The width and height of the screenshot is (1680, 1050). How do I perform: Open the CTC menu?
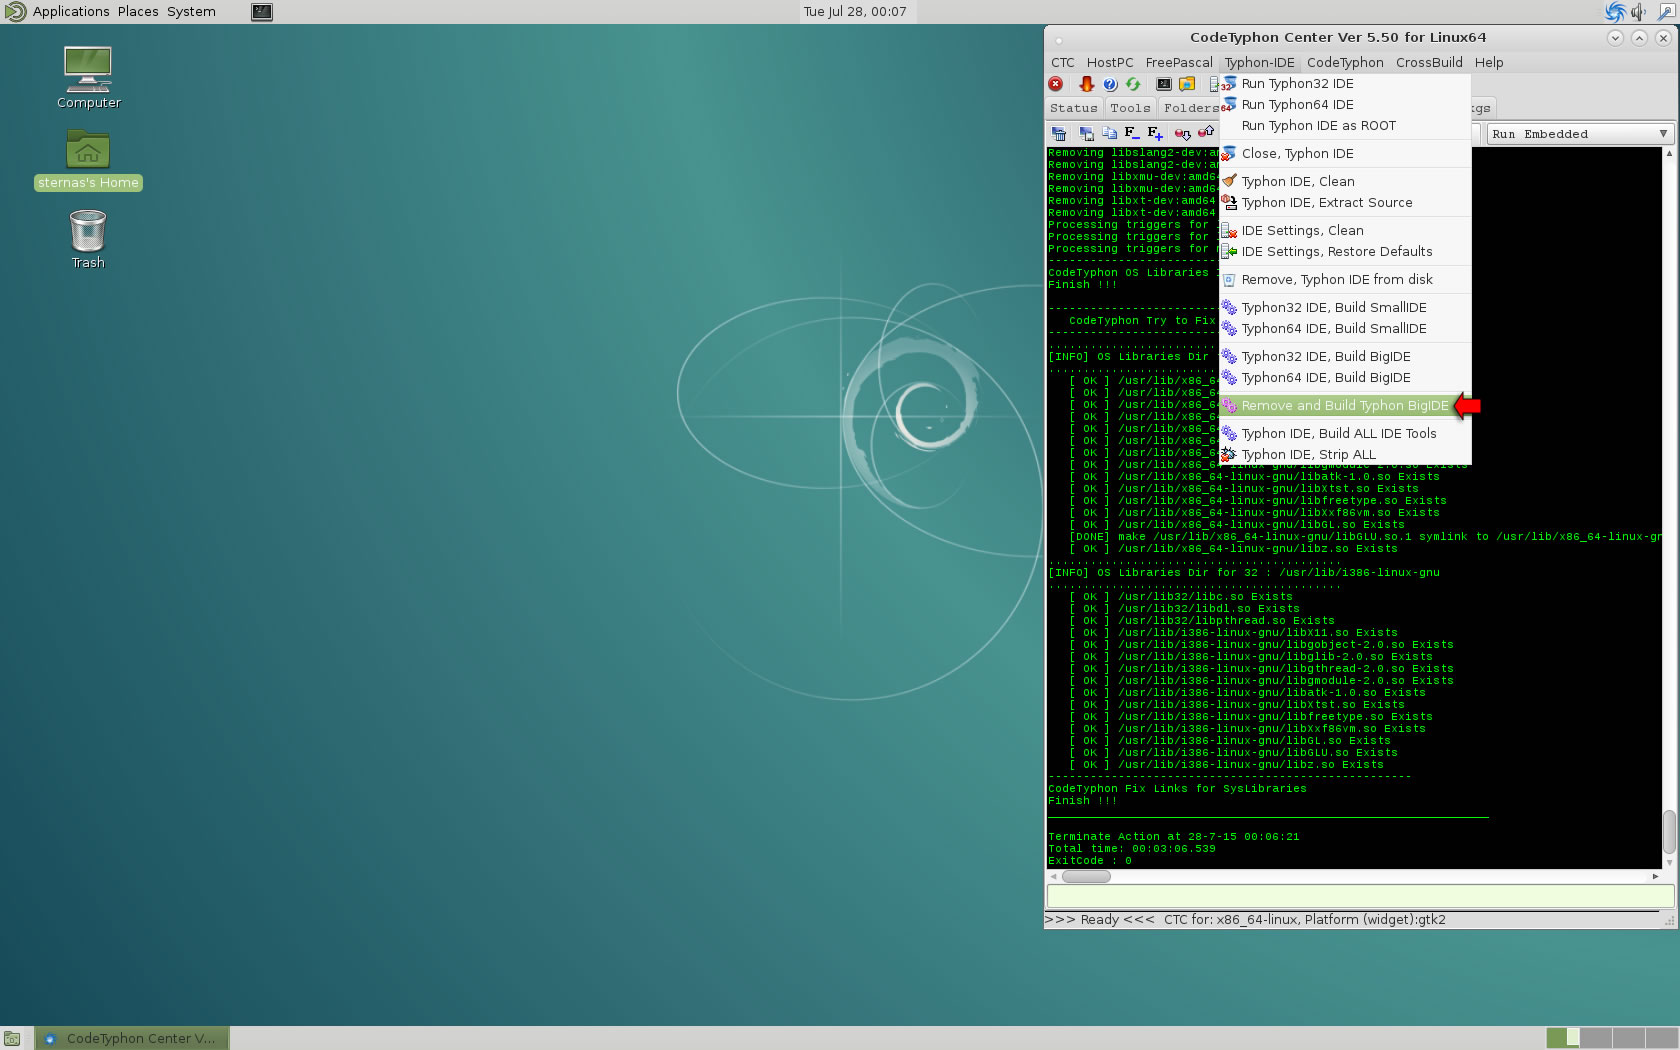click(x=1062, y=62)
